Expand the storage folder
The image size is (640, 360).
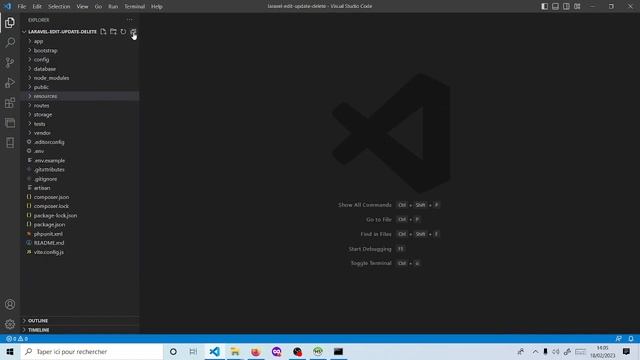tap(80, 115)
